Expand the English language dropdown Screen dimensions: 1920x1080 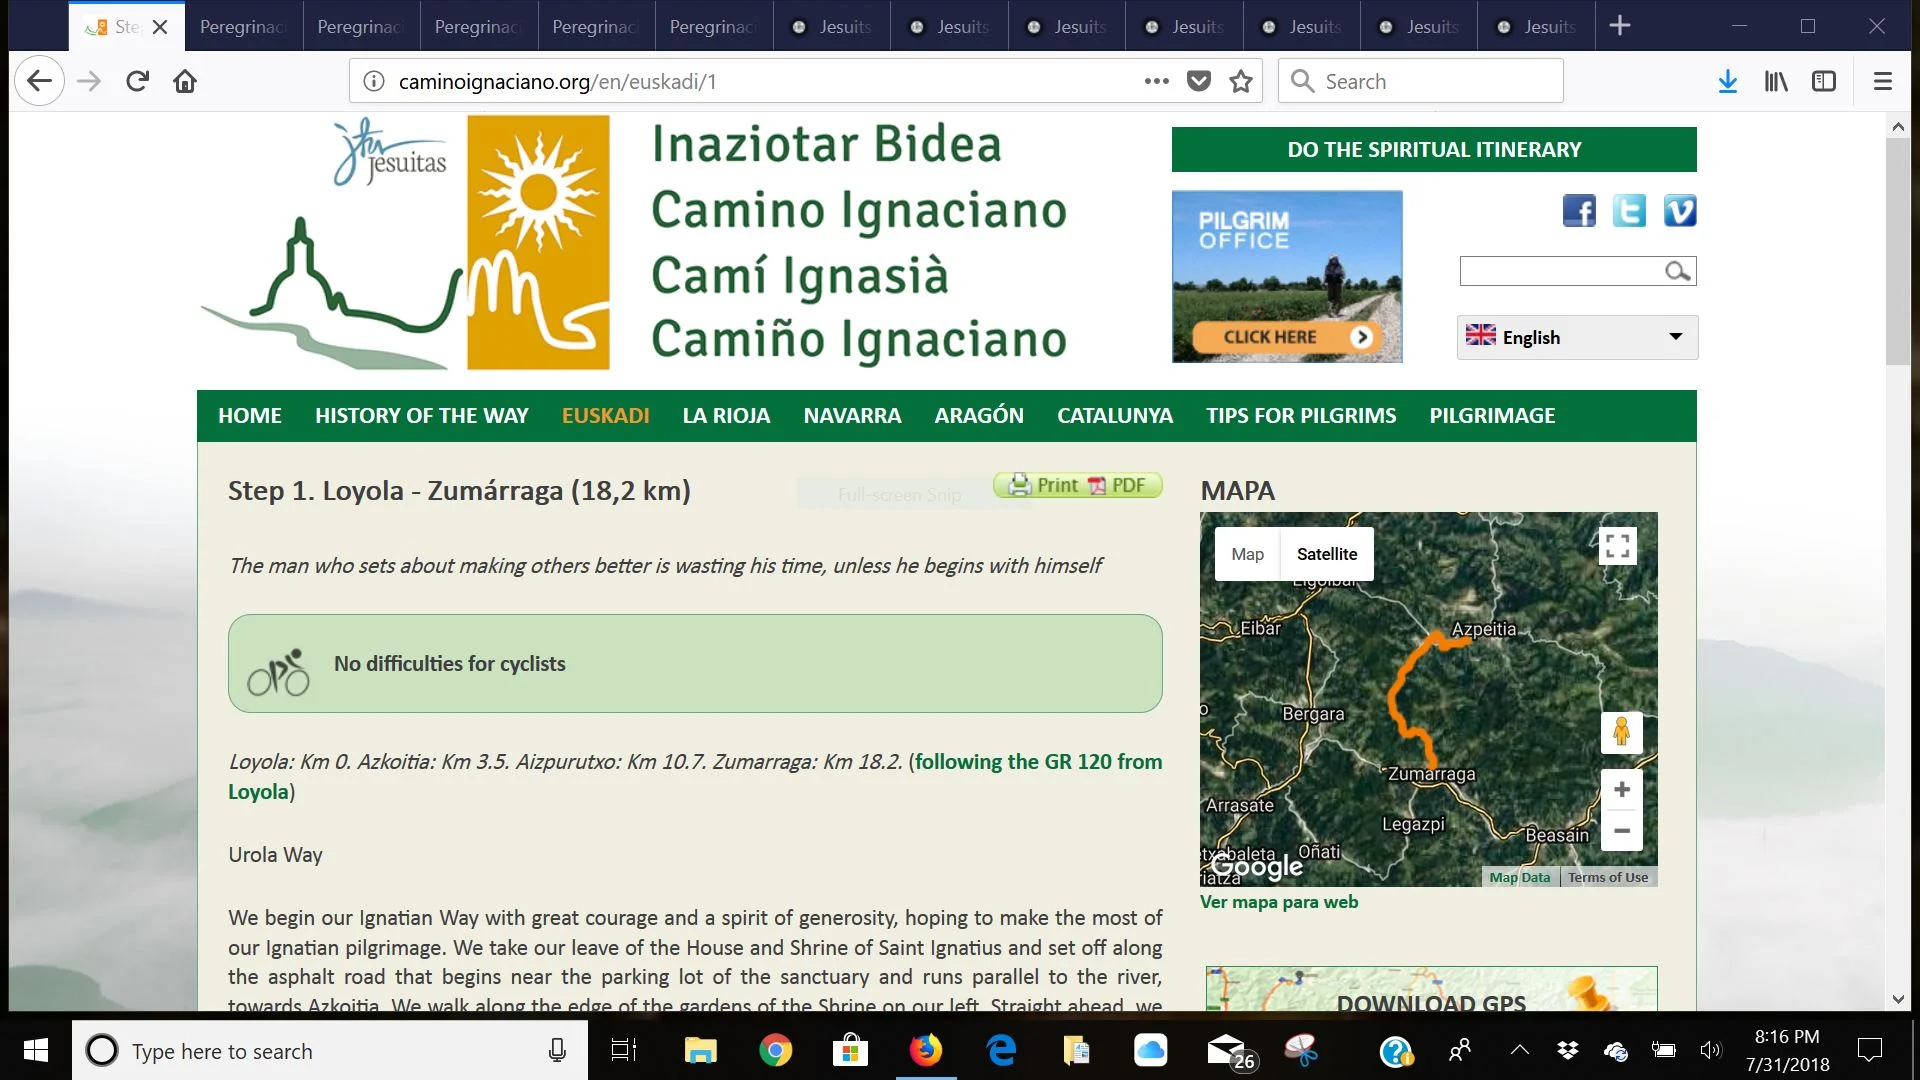pos(1577,337)
